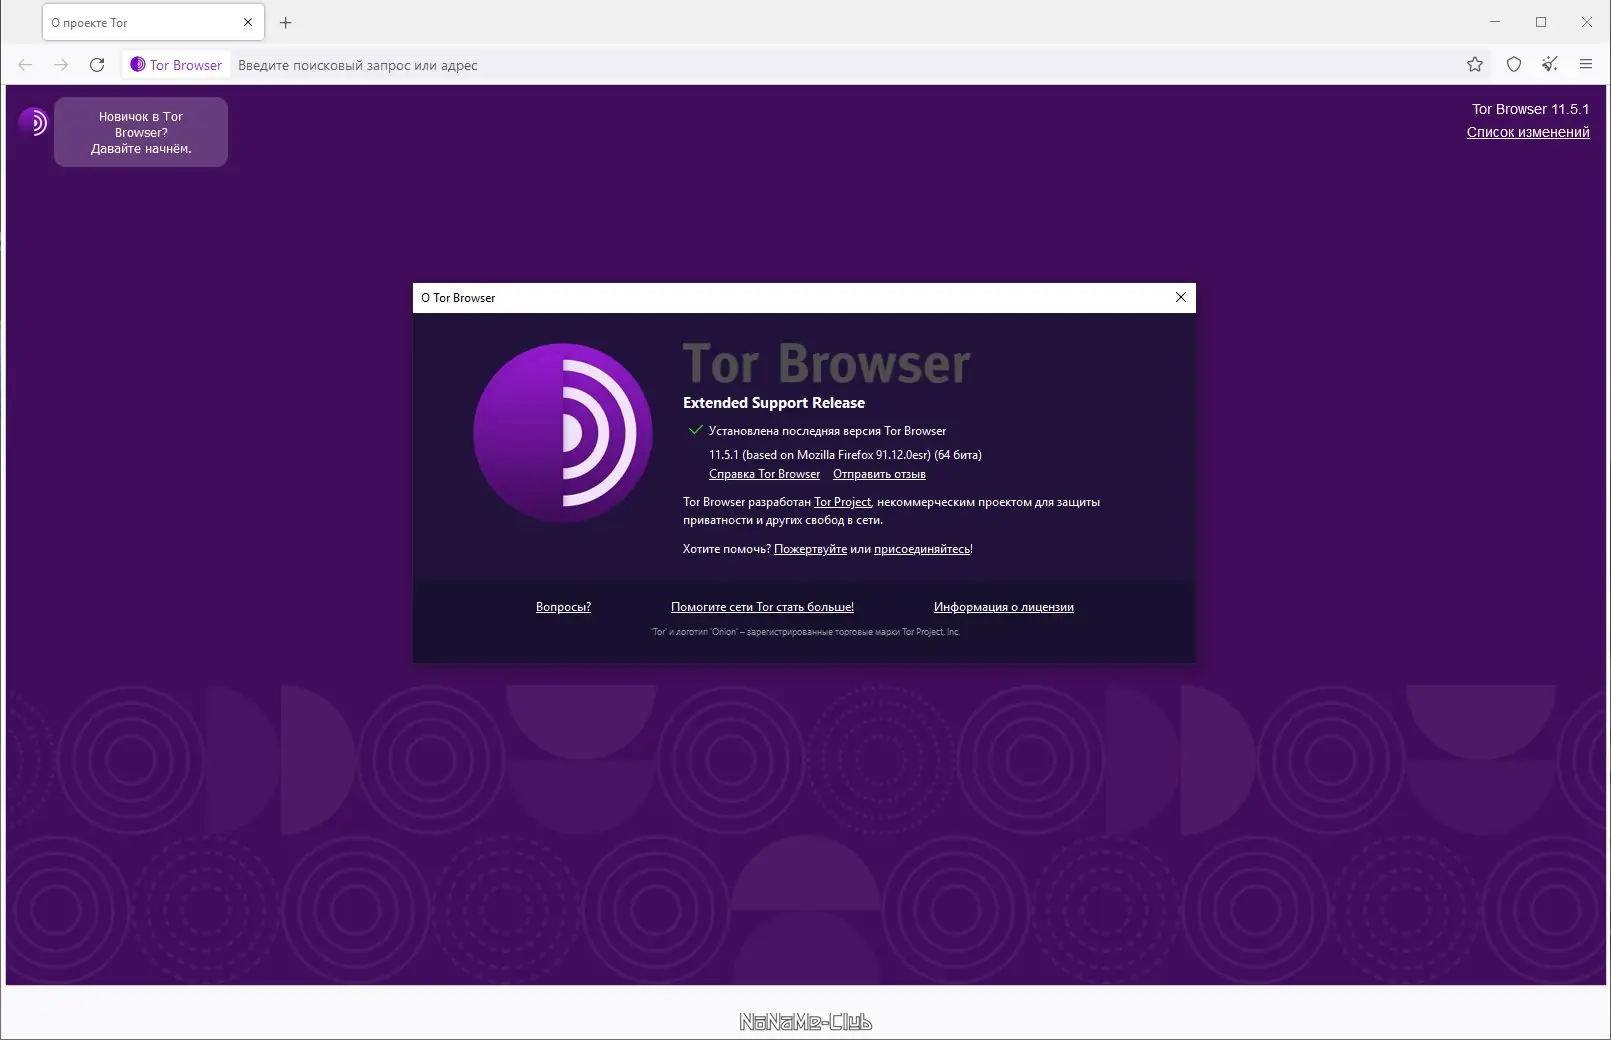Go back with the back arrow
This screenshot has height=1040, width=1611.
[25, 65]
